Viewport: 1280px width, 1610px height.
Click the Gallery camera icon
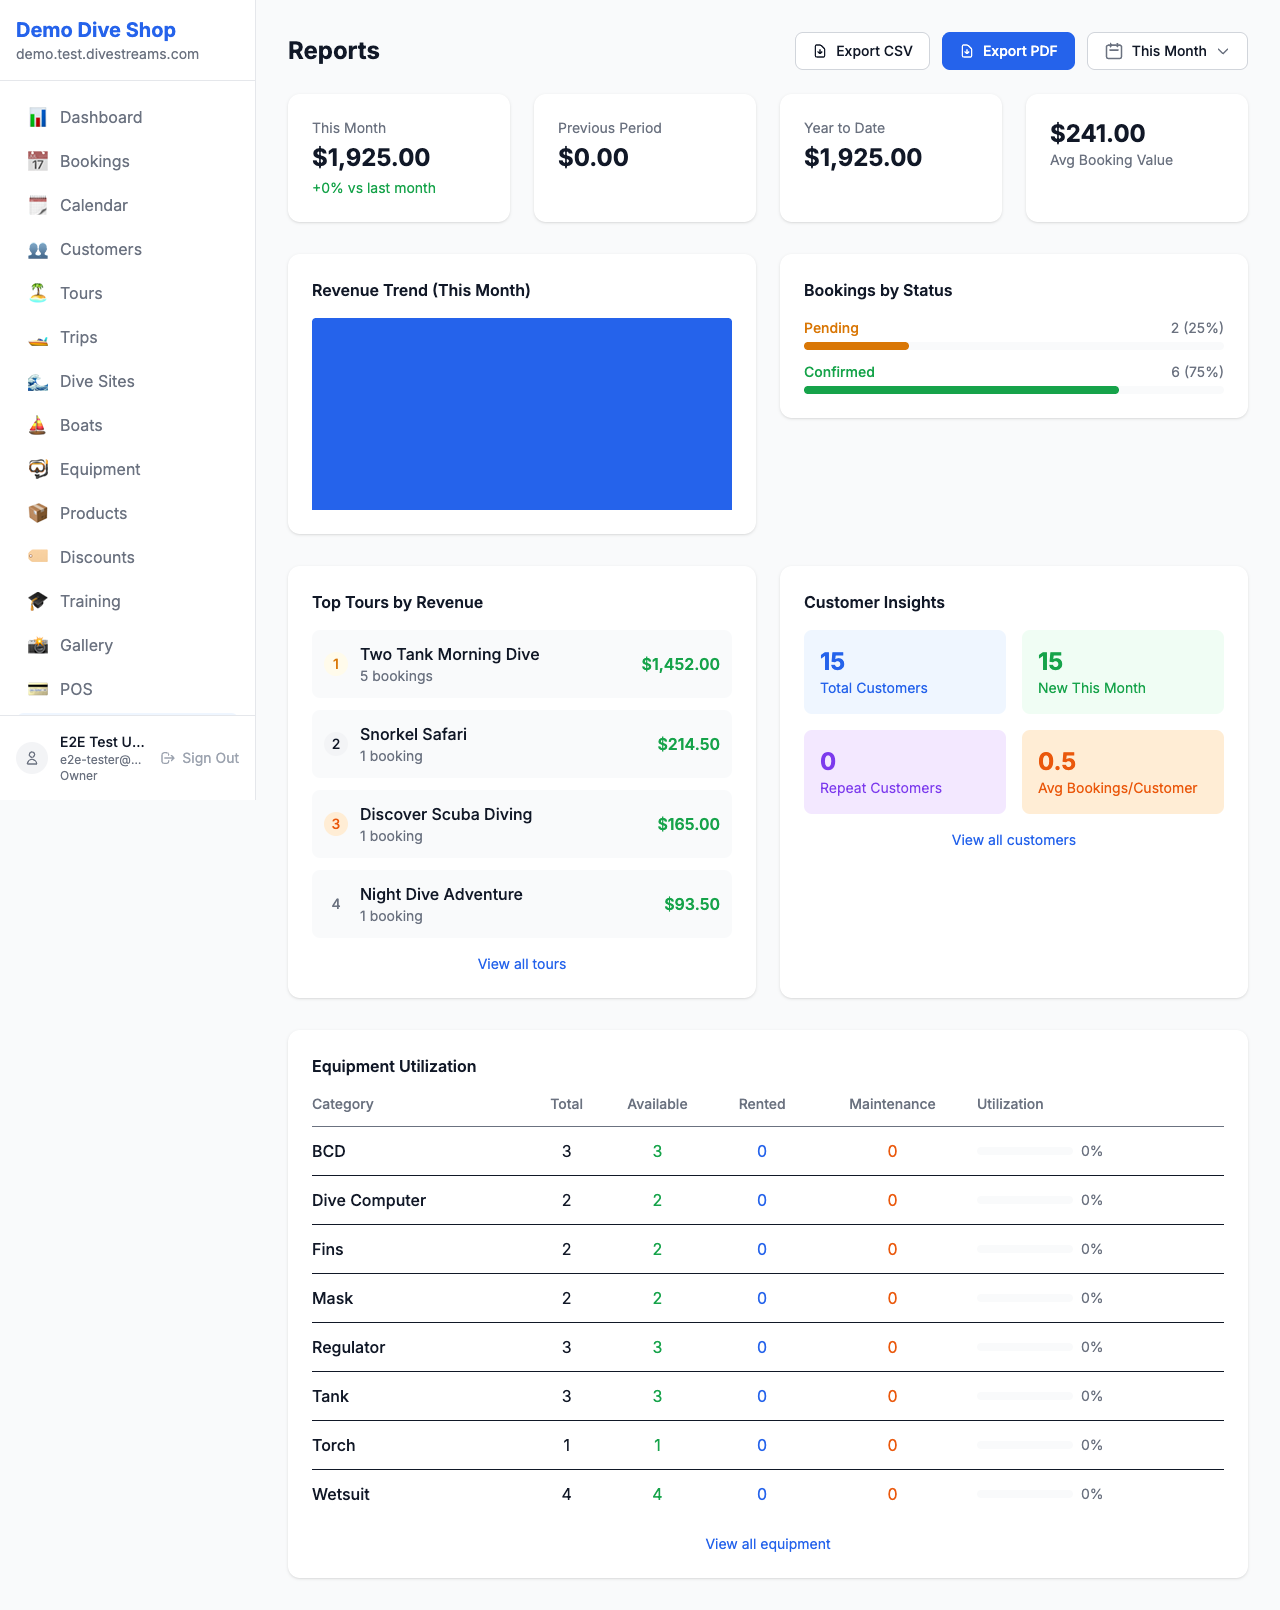(x=38, y=646)
